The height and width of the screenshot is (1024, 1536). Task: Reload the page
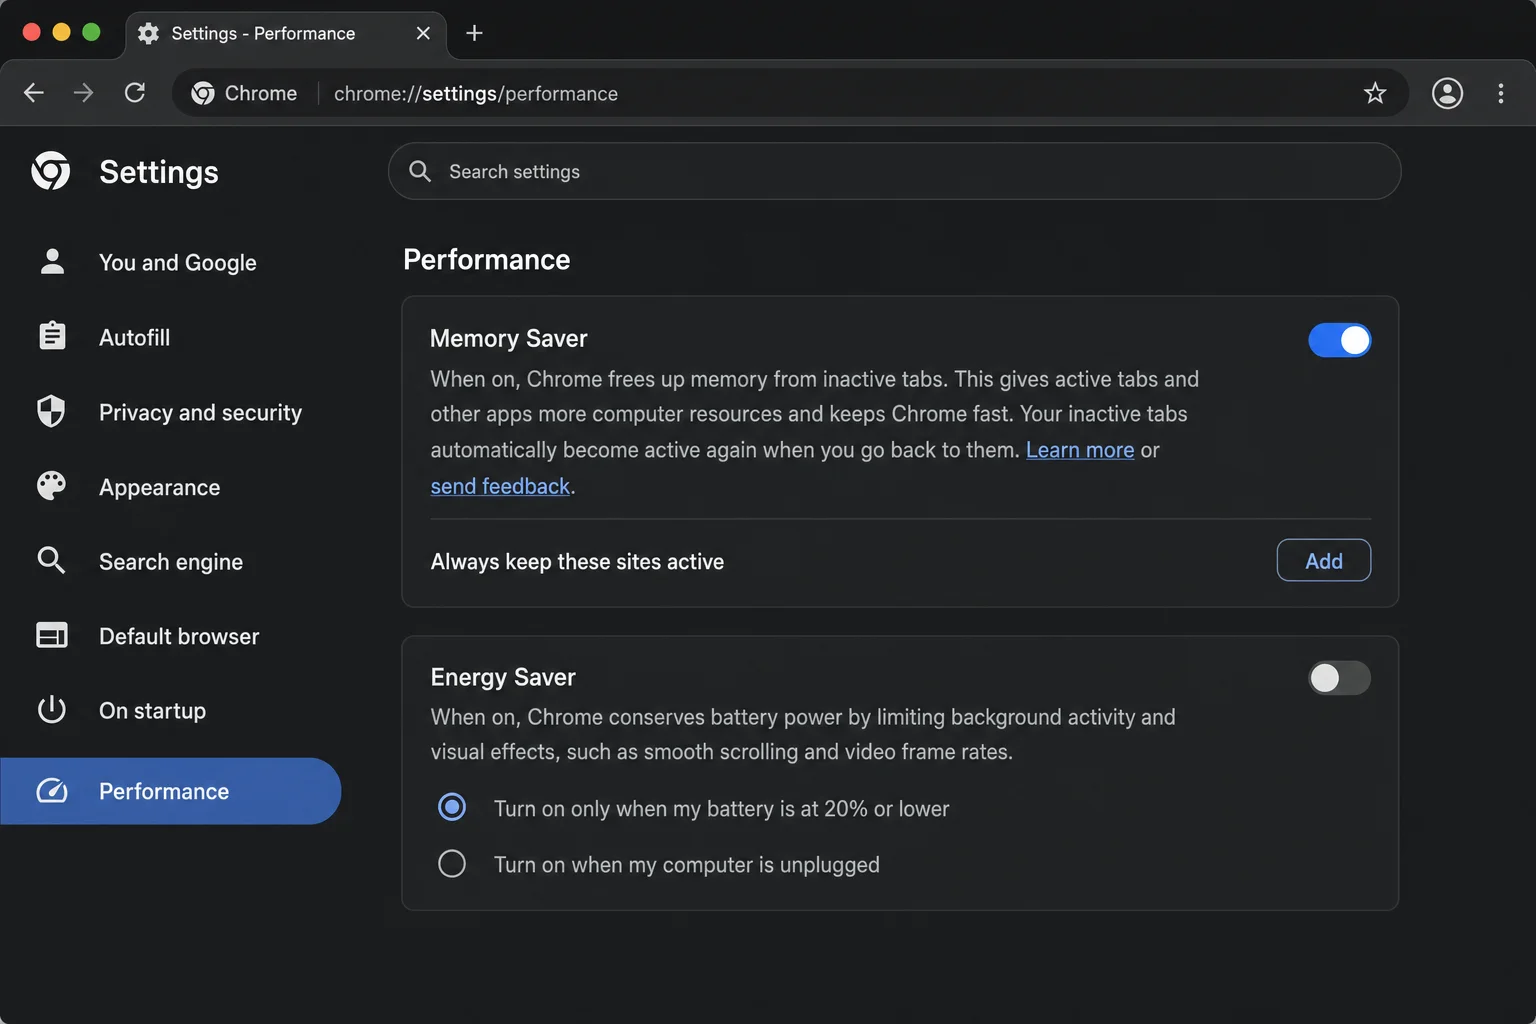click(135, 93)
